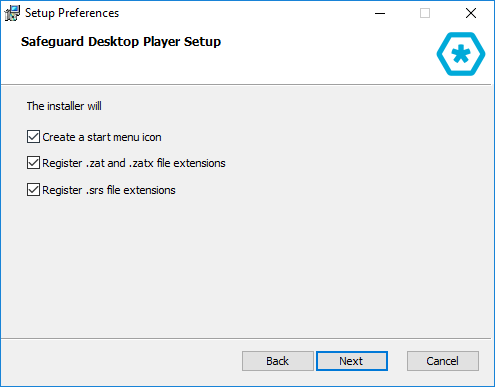This screenshot has width=495, height=387.
Task: Close the Setup Preferences dialog
Action: click(x=471, y=13)
